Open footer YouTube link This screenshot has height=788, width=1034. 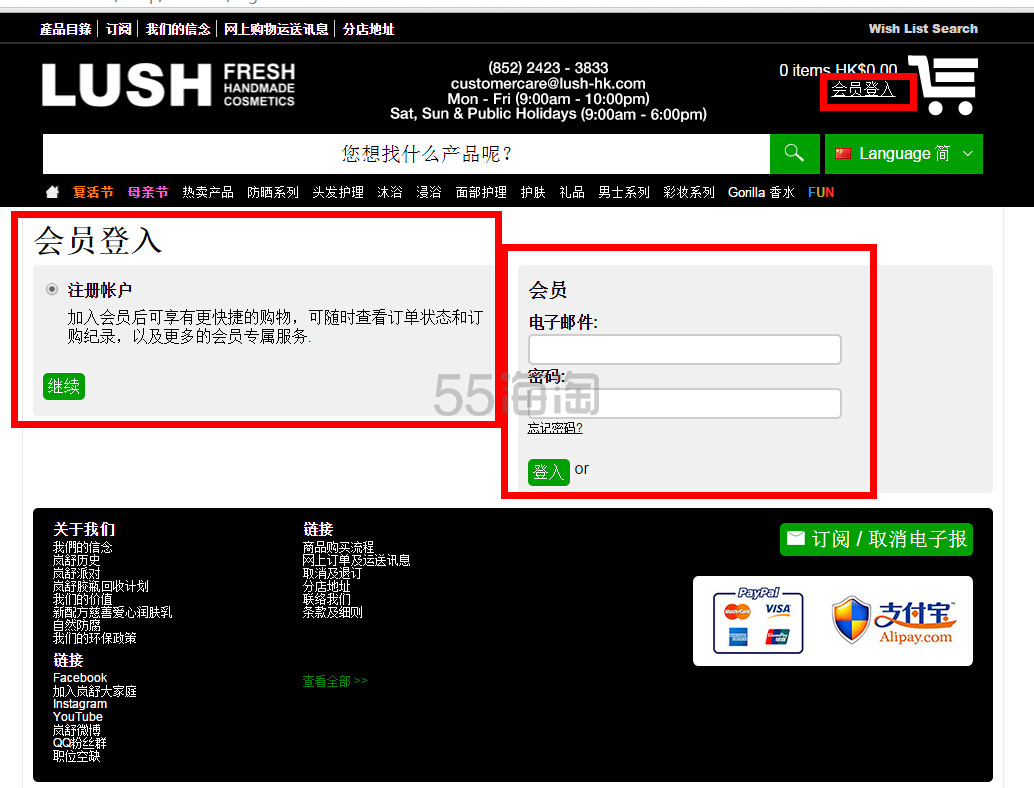pyautogui.click(x=78, y=717)
